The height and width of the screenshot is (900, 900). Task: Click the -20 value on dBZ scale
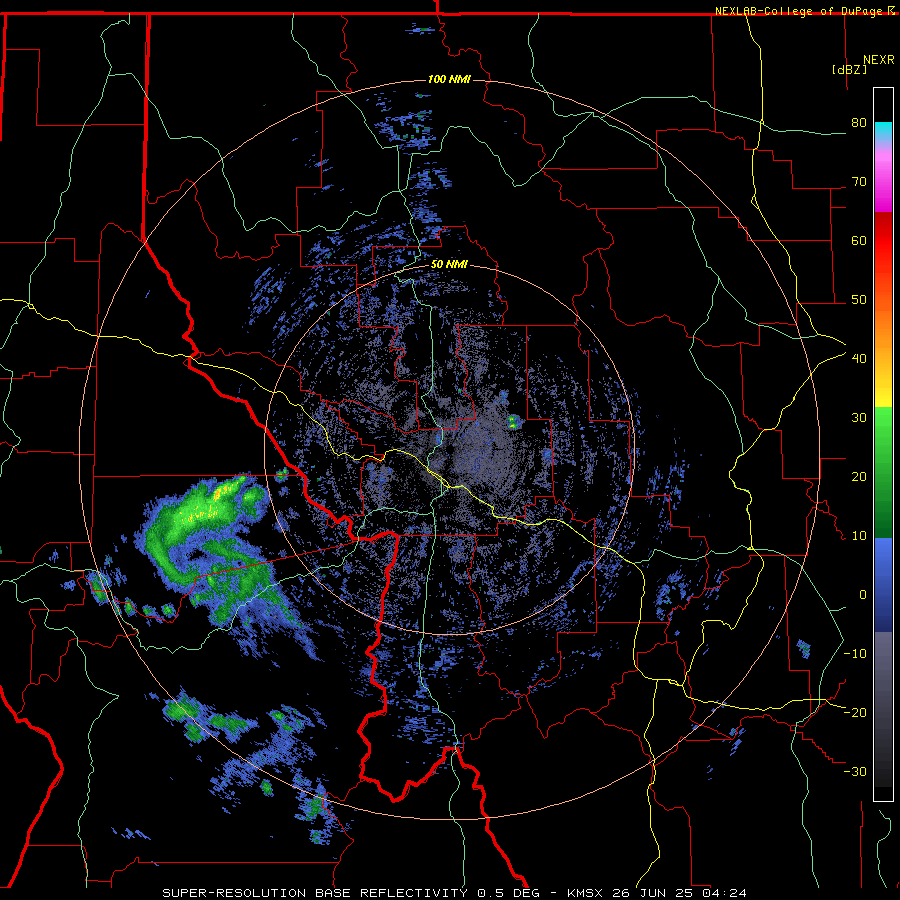pyautogui.click(x=855, y=713)
